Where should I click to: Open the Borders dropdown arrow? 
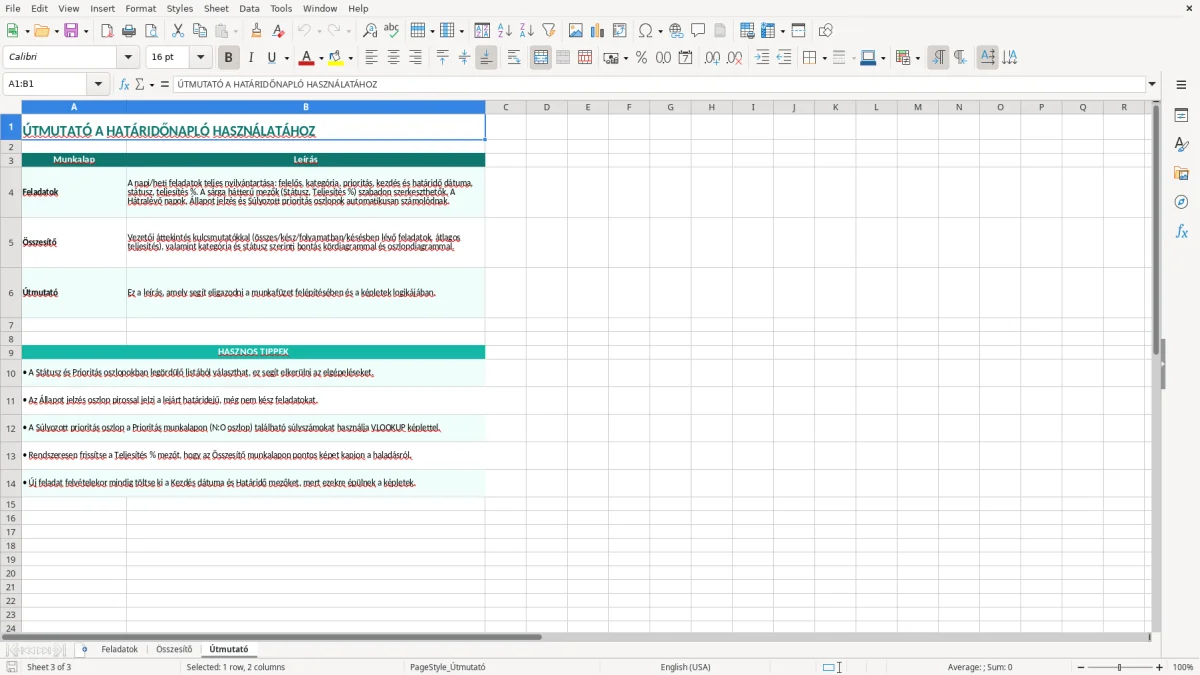pyautogui.click(x=823, y=58)
